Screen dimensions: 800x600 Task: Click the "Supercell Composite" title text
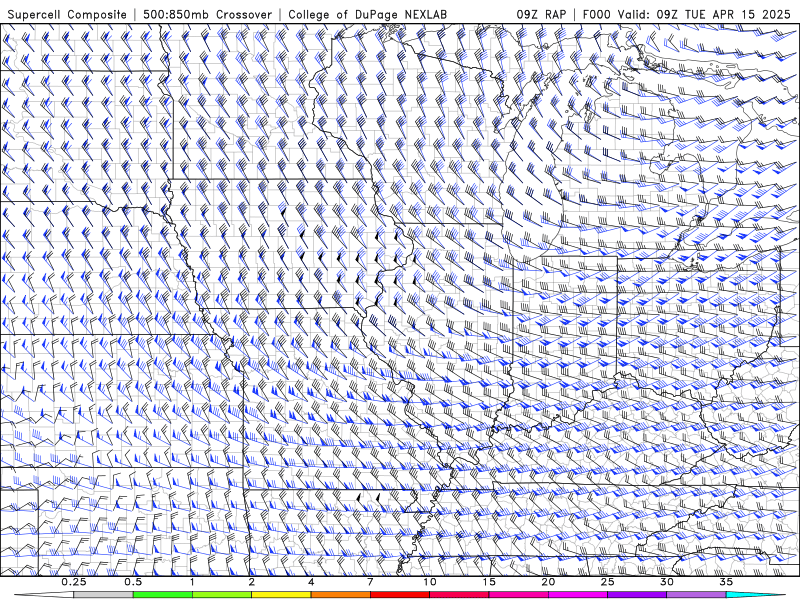[67, 14]
